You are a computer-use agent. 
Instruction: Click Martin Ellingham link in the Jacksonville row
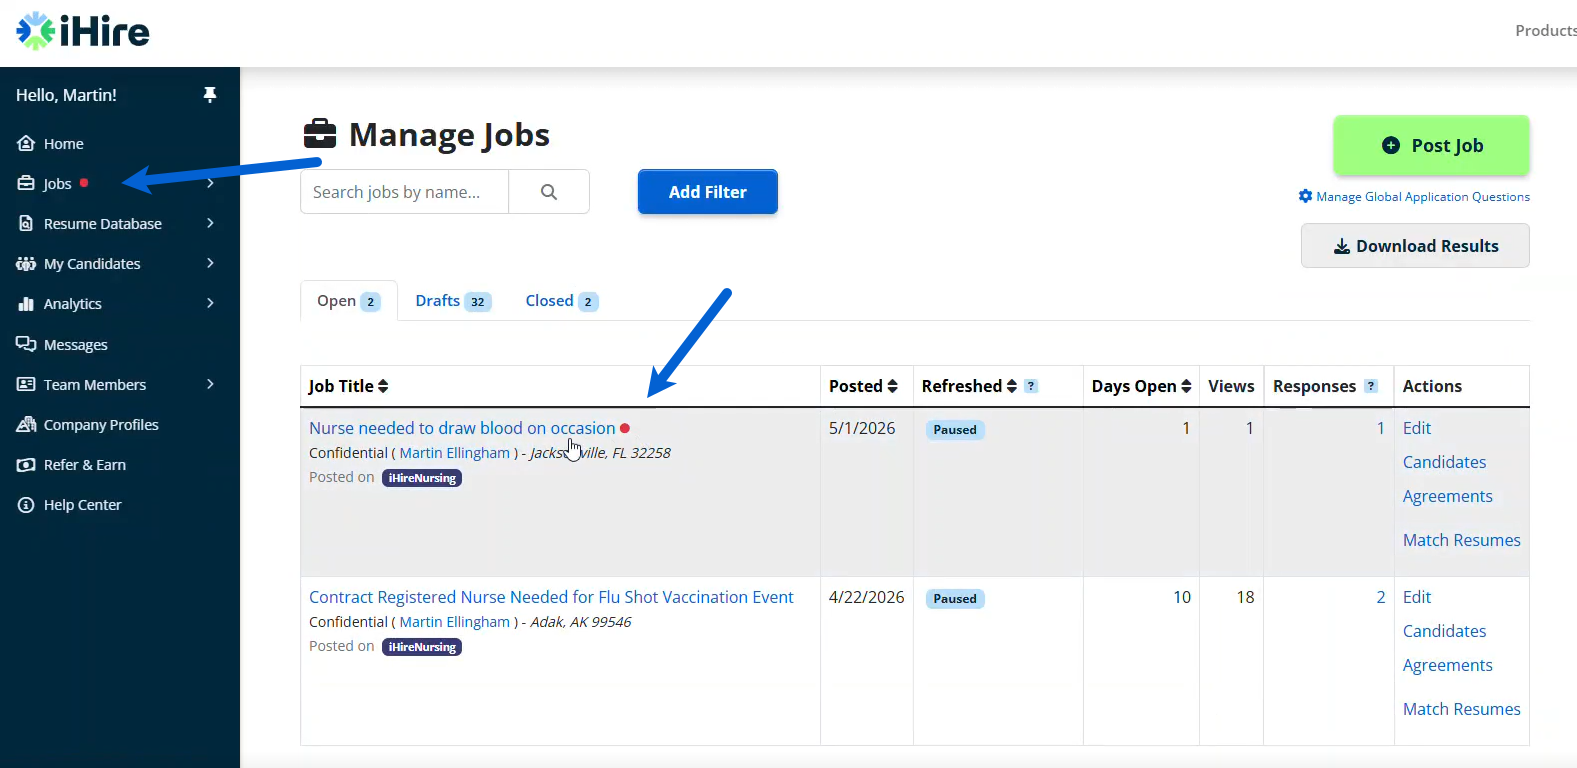(455, 453)
